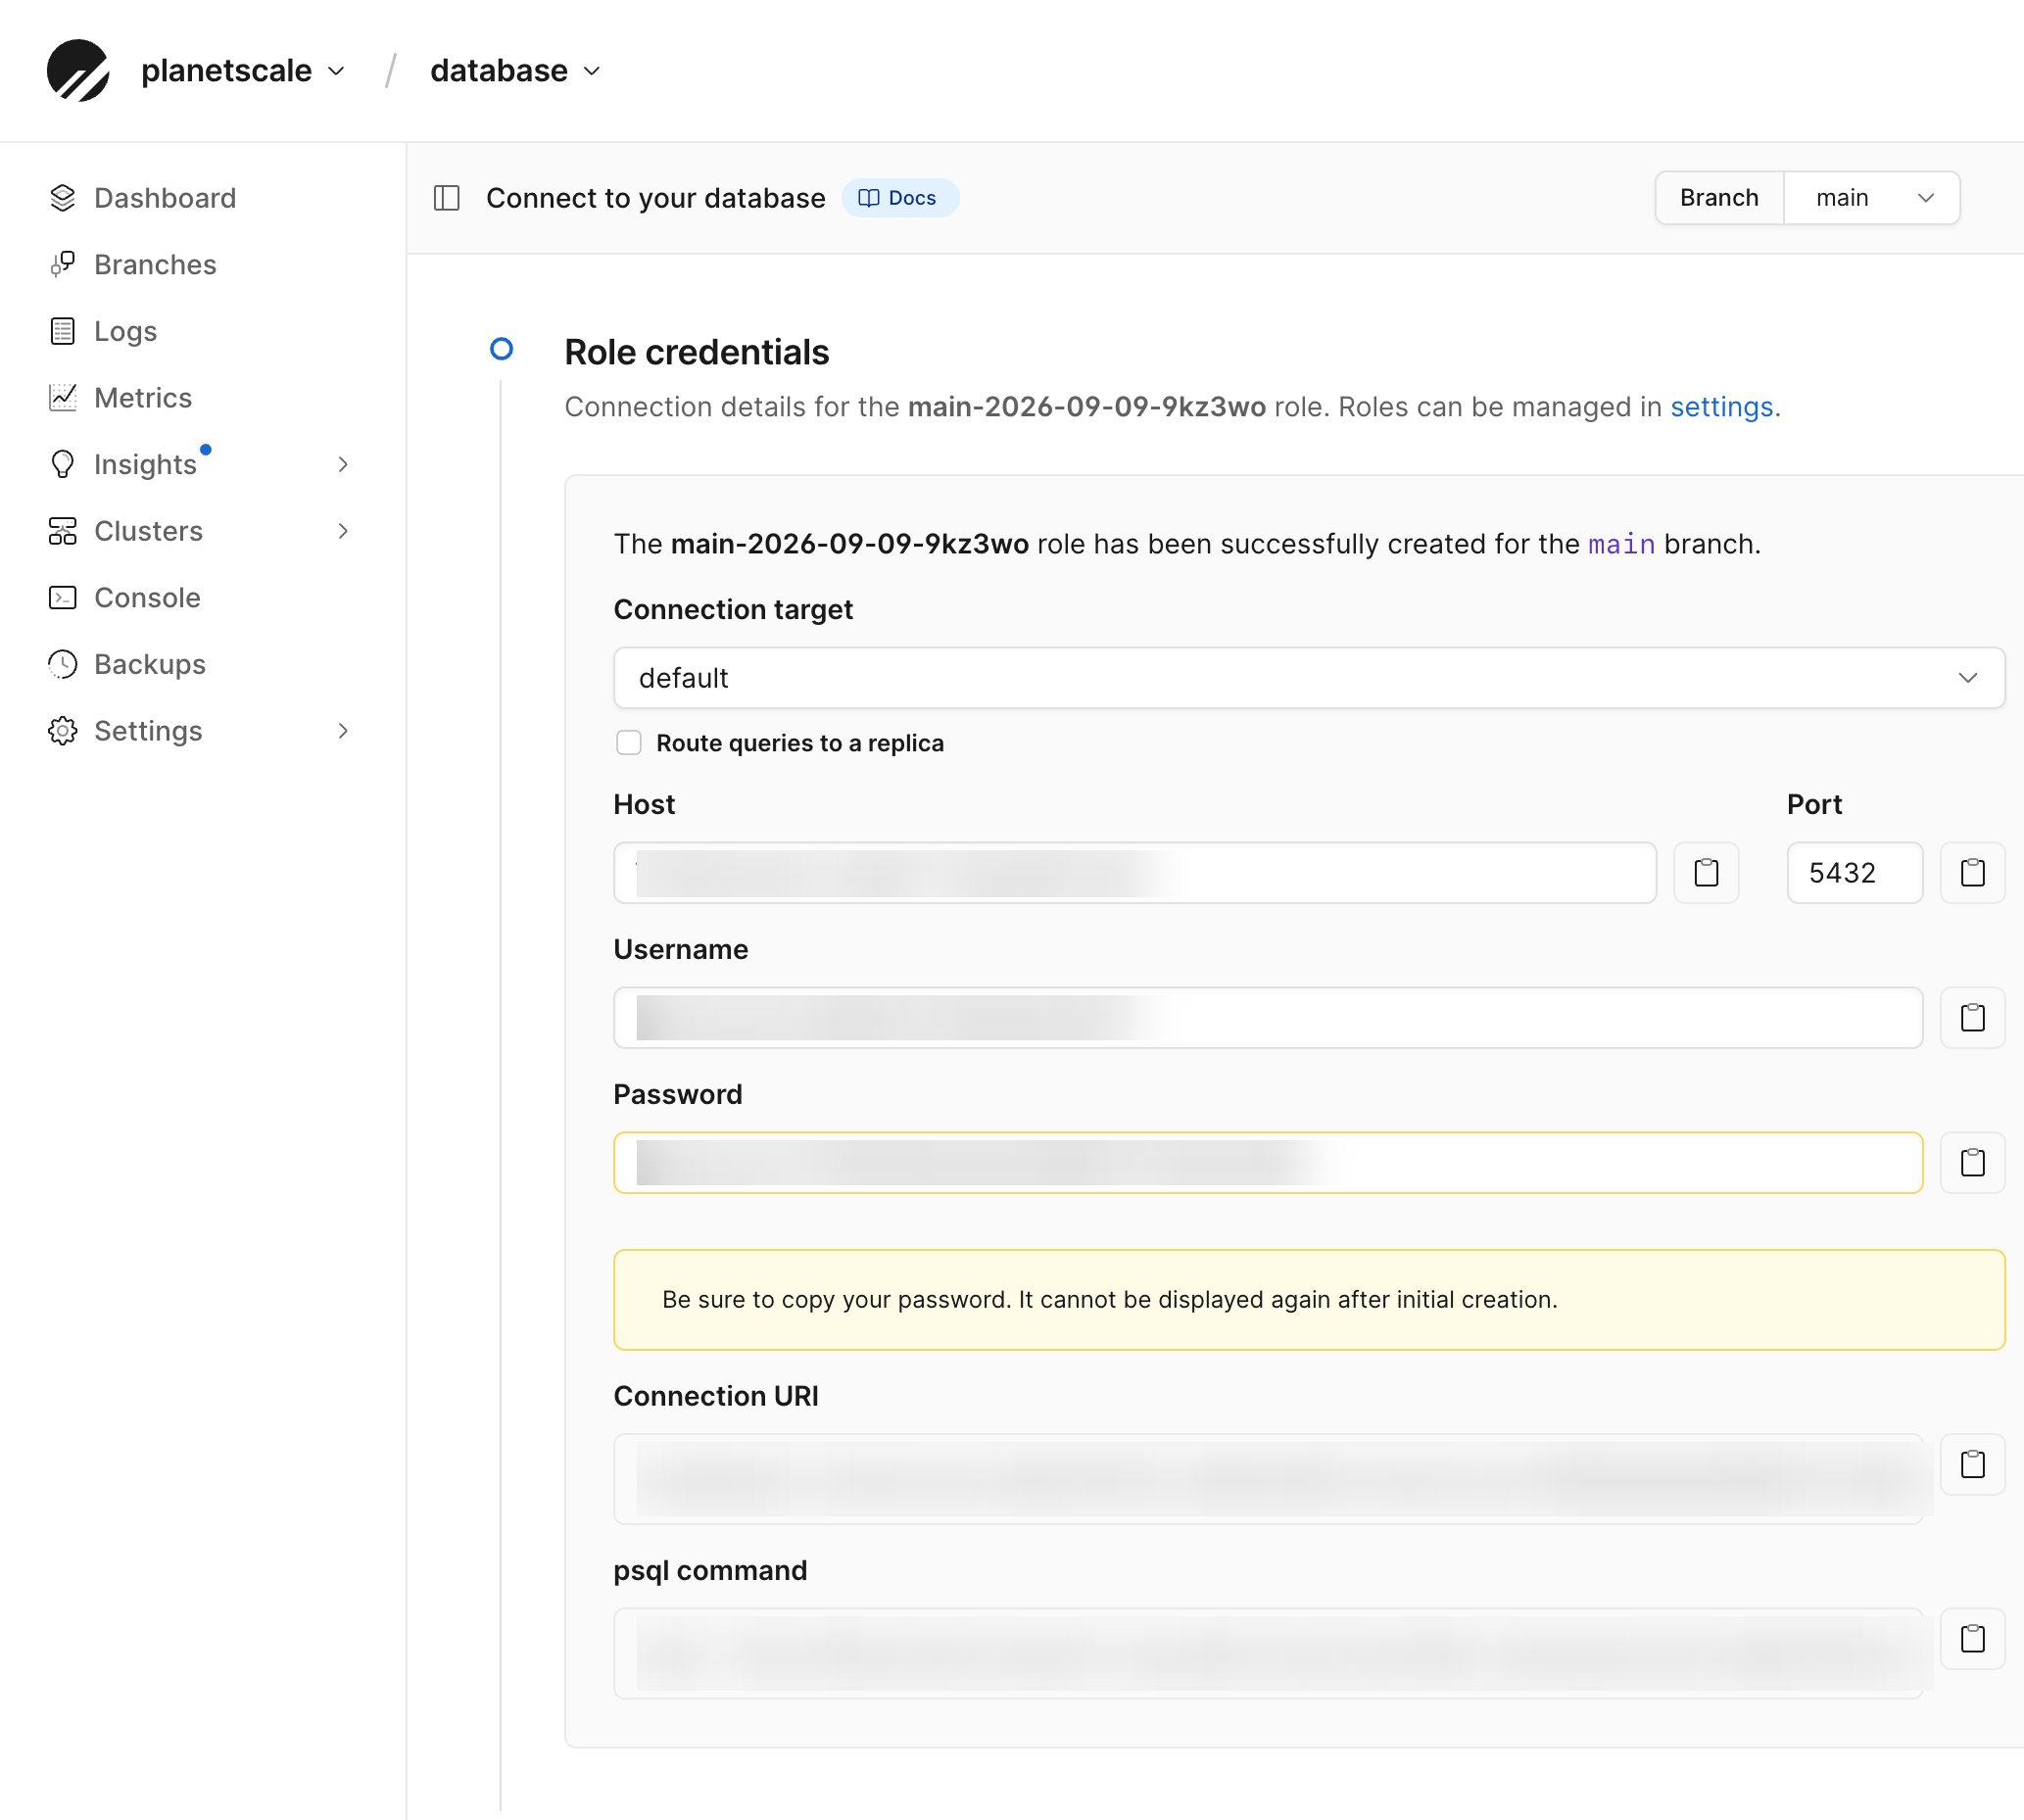Enable Route queries to a replica

click(x=628, y=743)
